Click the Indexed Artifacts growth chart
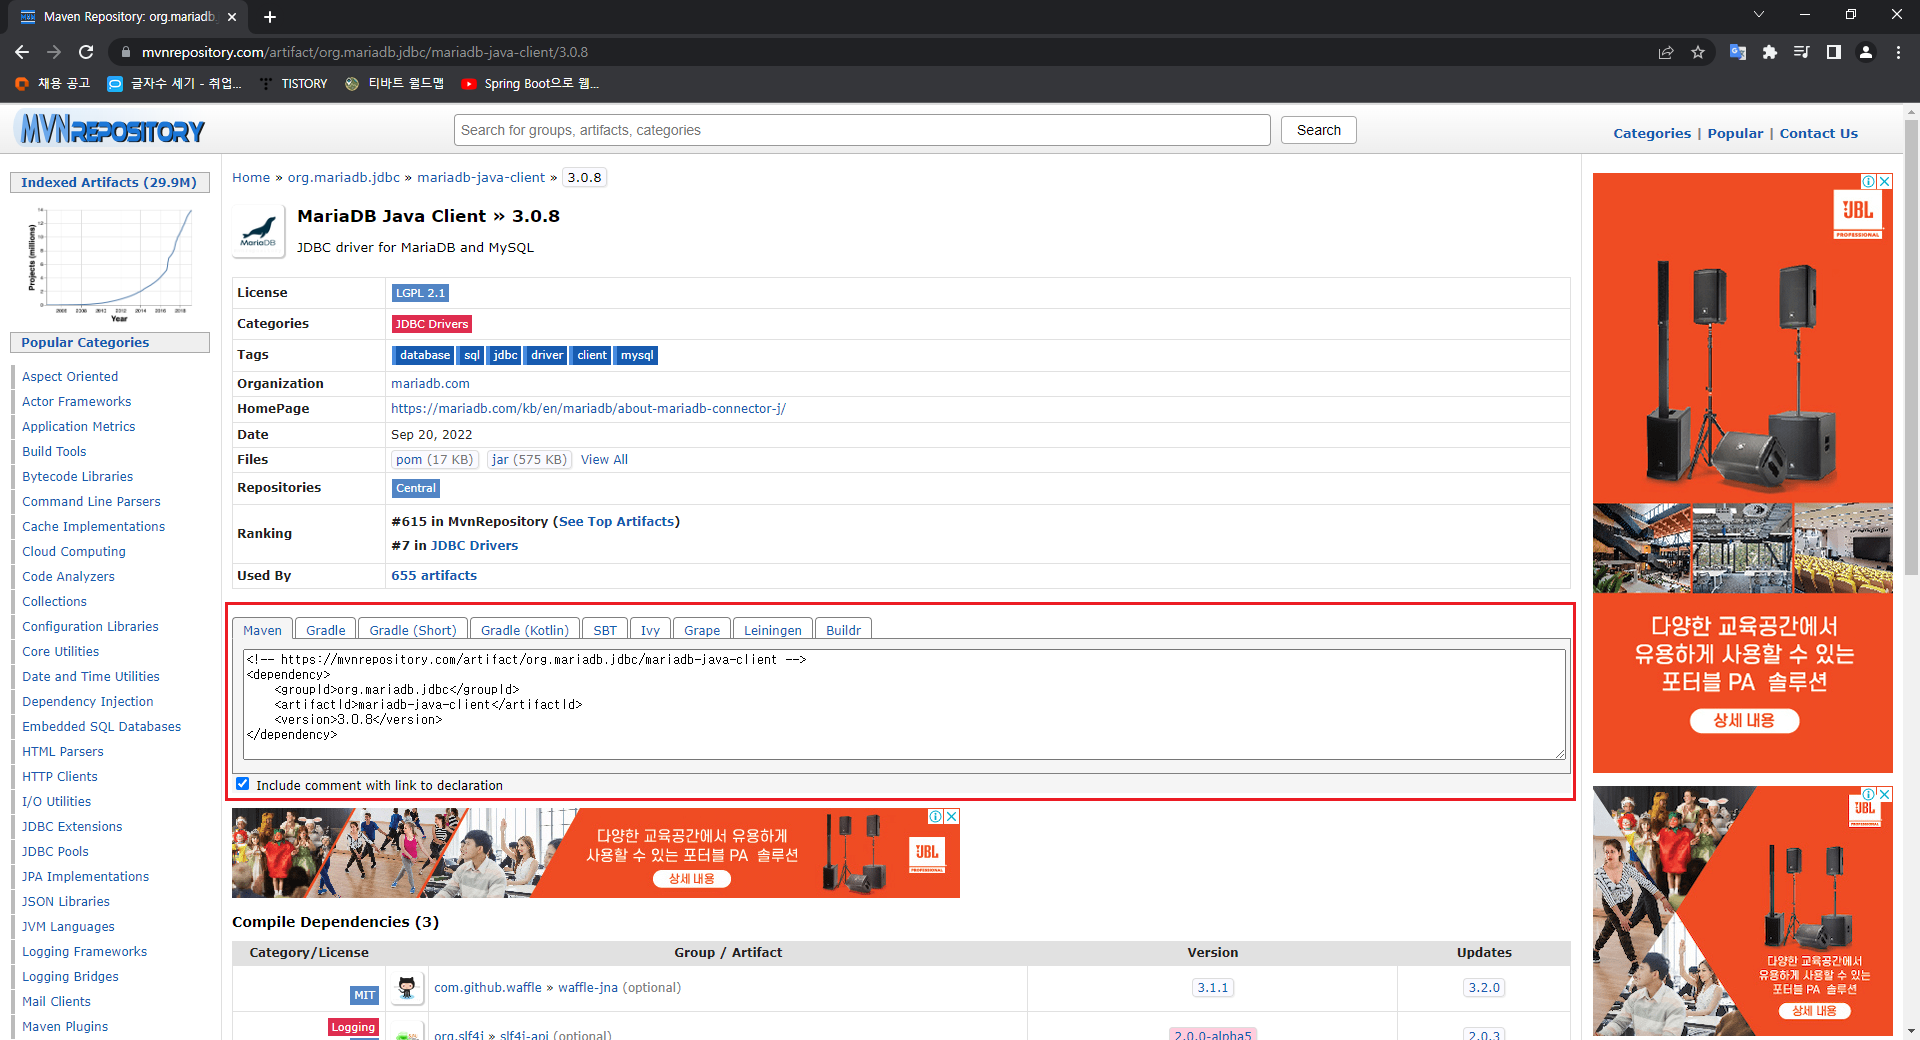This screenshot has width=1920, height=1040. coord(110,263)
